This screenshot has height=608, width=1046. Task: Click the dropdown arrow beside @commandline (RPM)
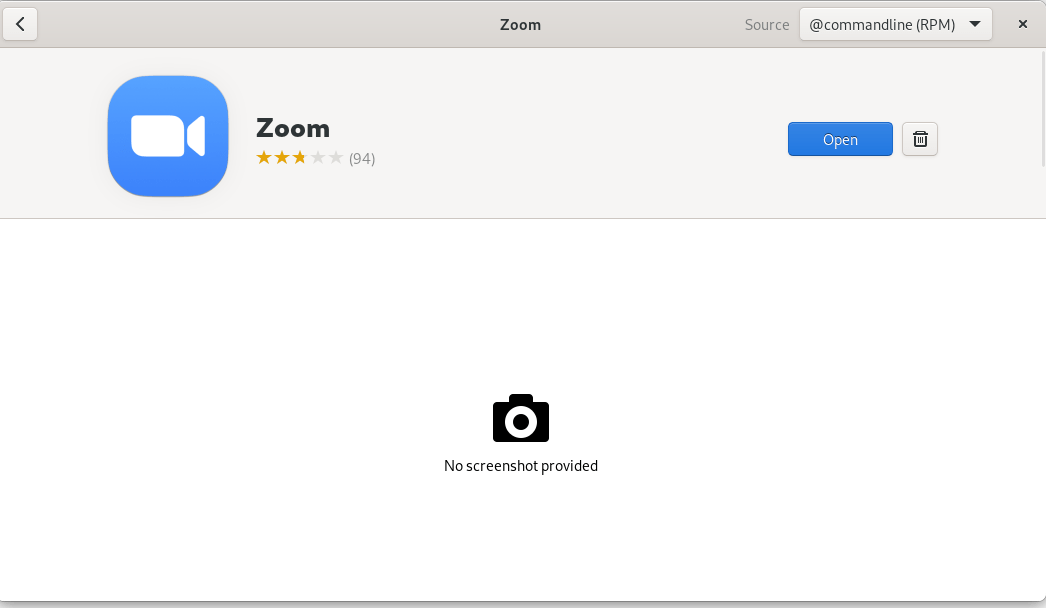point(974,24)
